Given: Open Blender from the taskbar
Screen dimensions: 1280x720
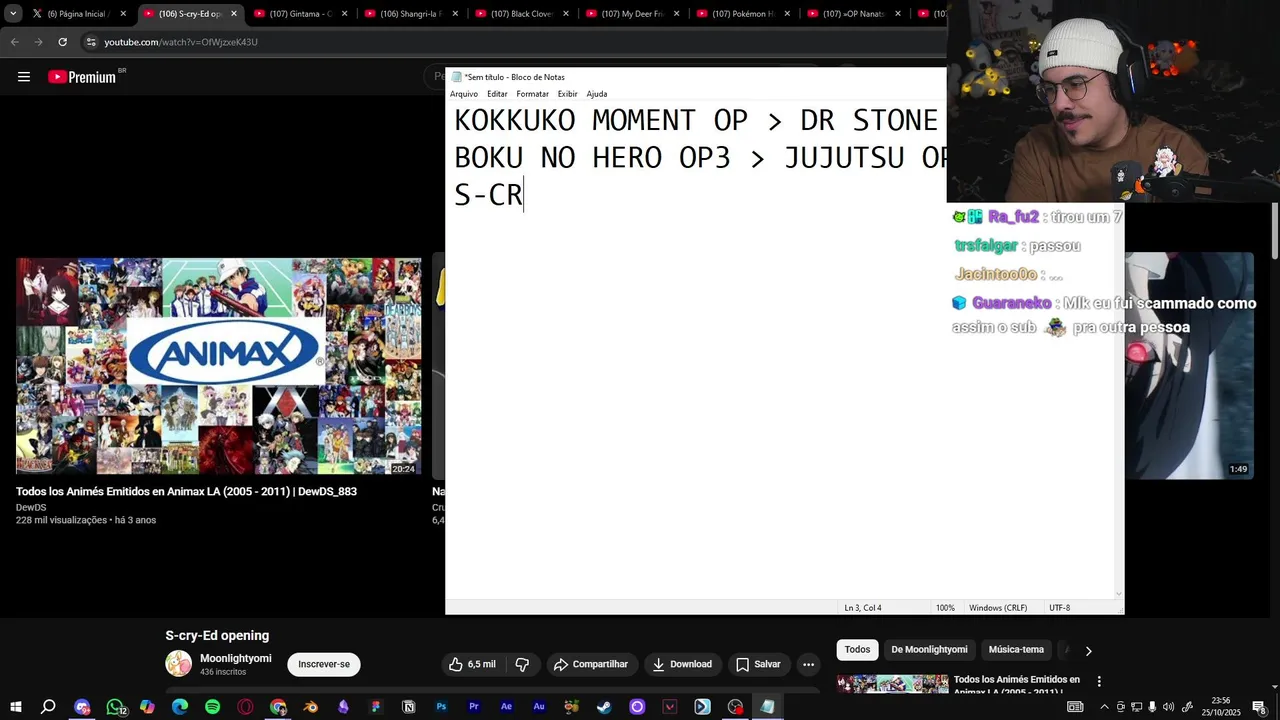Looking at the screenshot, I should pyautogui.click(x=311, y=707).
